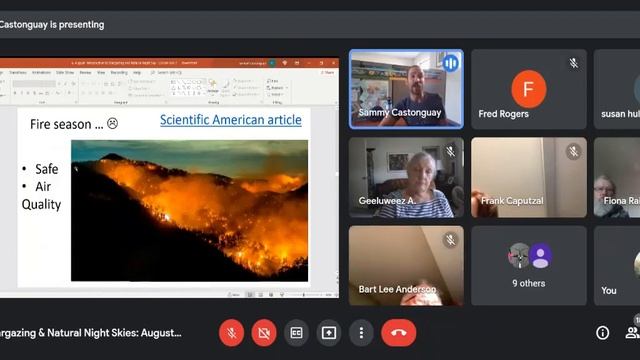The height and width of the screenshot is (360, 640).
Task: Toggle Notes pane in PowerPoint status bar
Action: pyautogui.click(x=234, y=294)
